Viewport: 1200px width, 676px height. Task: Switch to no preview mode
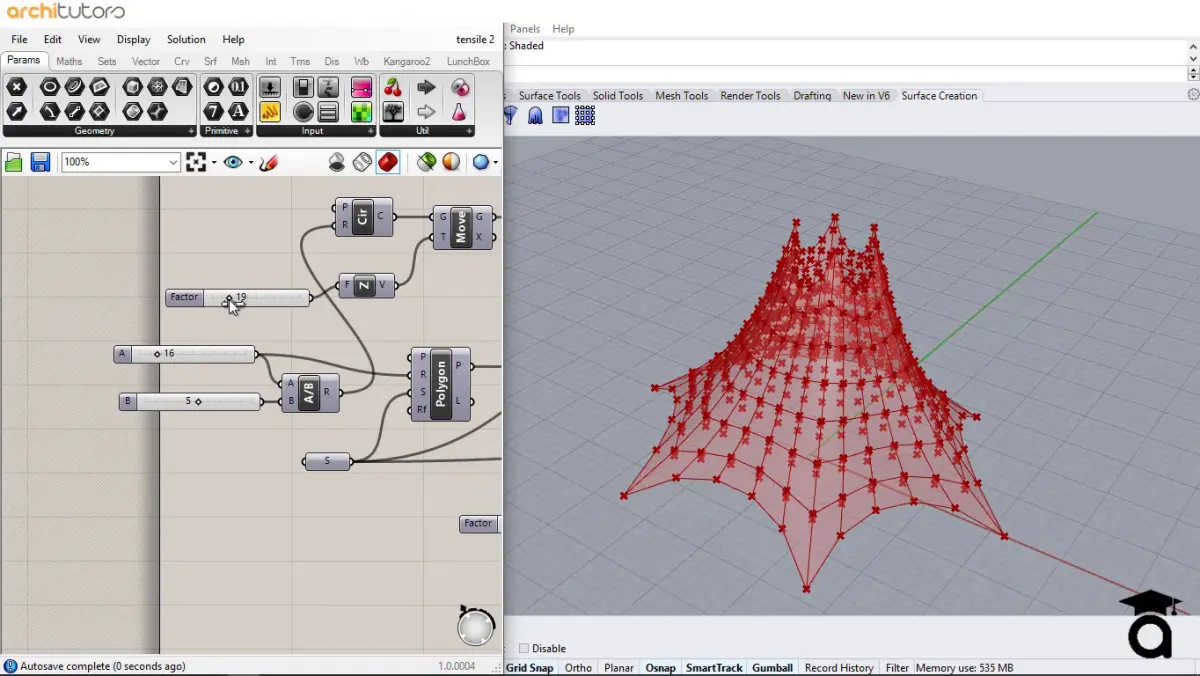pyautogui.click(x=337, y=162)
